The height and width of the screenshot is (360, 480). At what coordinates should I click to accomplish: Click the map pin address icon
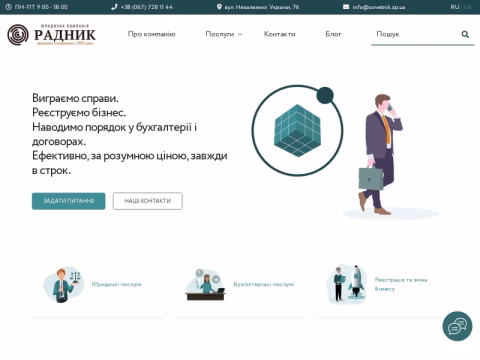point(219,7)
